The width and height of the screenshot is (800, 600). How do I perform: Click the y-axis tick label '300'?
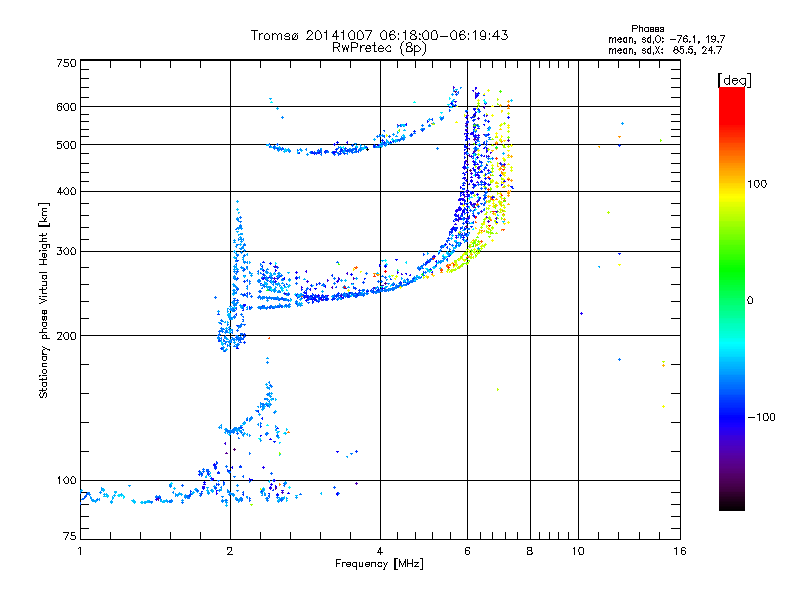coord(66,252)
